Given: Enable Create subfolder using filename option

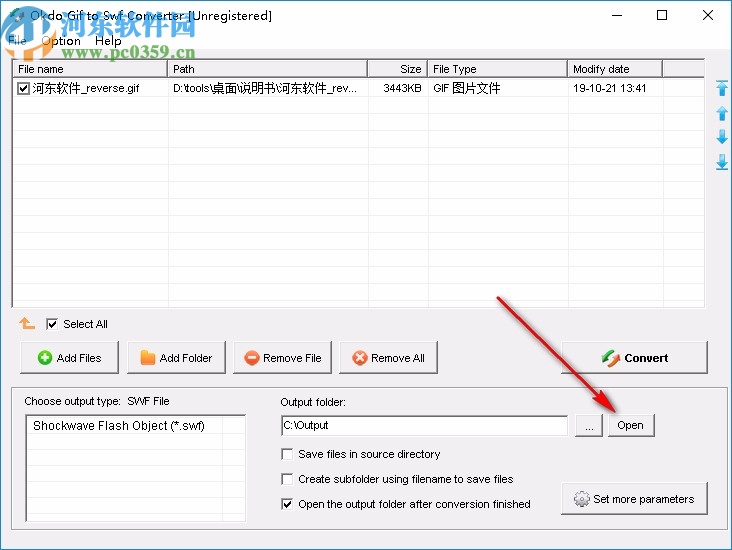Looking at the screenshot, I should click(x=287, y=479).
